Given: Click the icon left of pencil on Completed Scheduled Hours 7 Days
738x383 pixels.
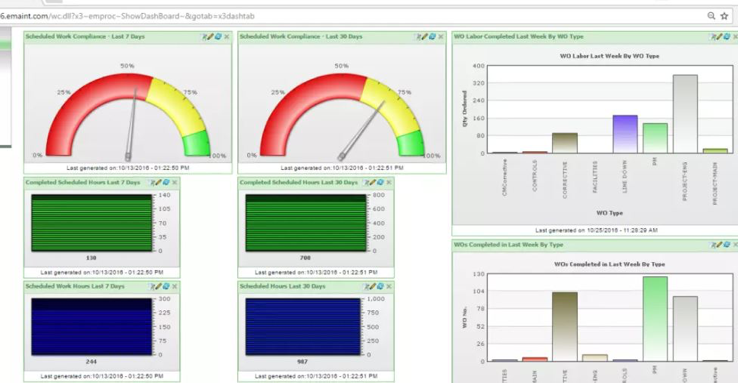Looking at the screenshot, I should tap(152, 183).
